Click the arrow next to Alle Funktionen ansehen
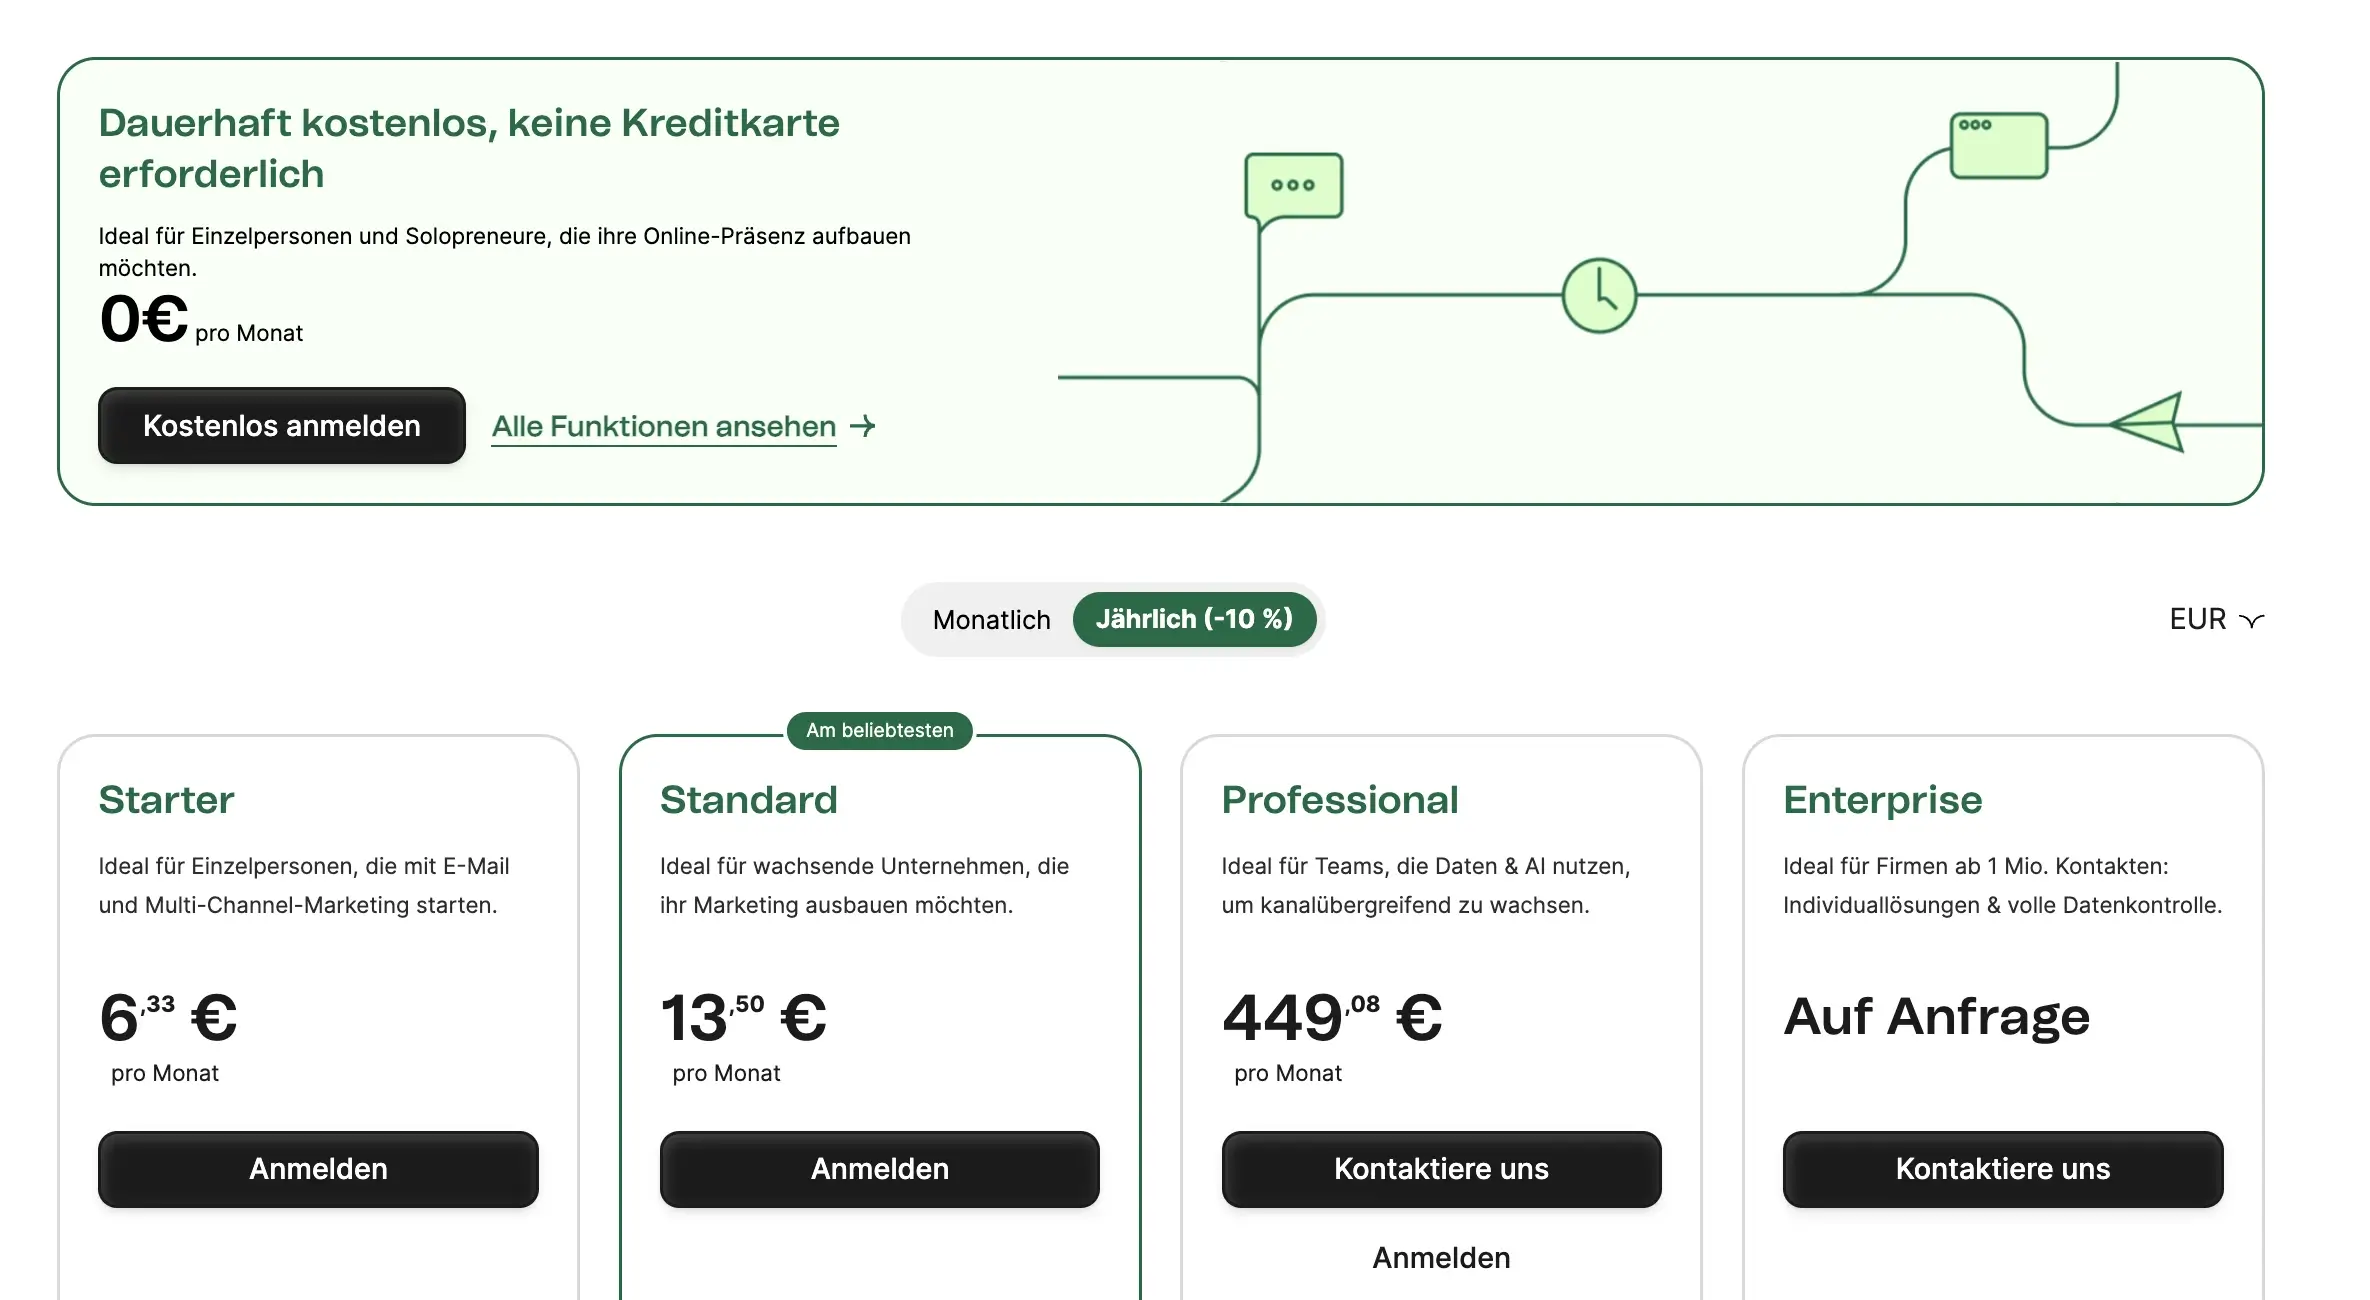The height and width of the screenshot is (1300, 2370). click(x=863, y=426)
